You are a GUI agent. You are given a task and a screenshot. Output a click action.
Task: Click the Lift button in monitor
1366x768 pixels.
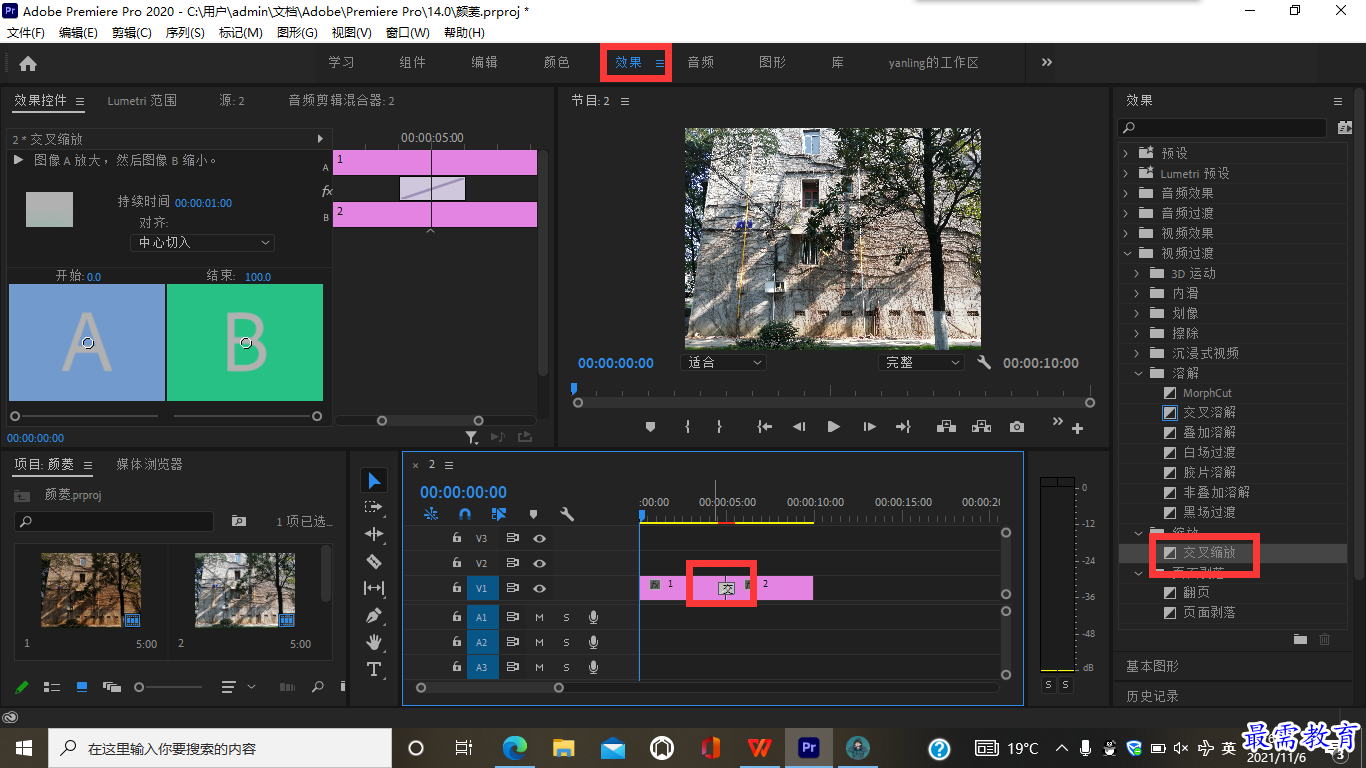point(945,427)
